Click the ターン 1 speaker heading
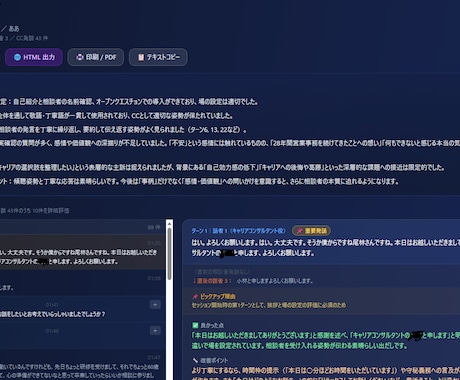Screen dimensions: 460x380 (238, 231)
